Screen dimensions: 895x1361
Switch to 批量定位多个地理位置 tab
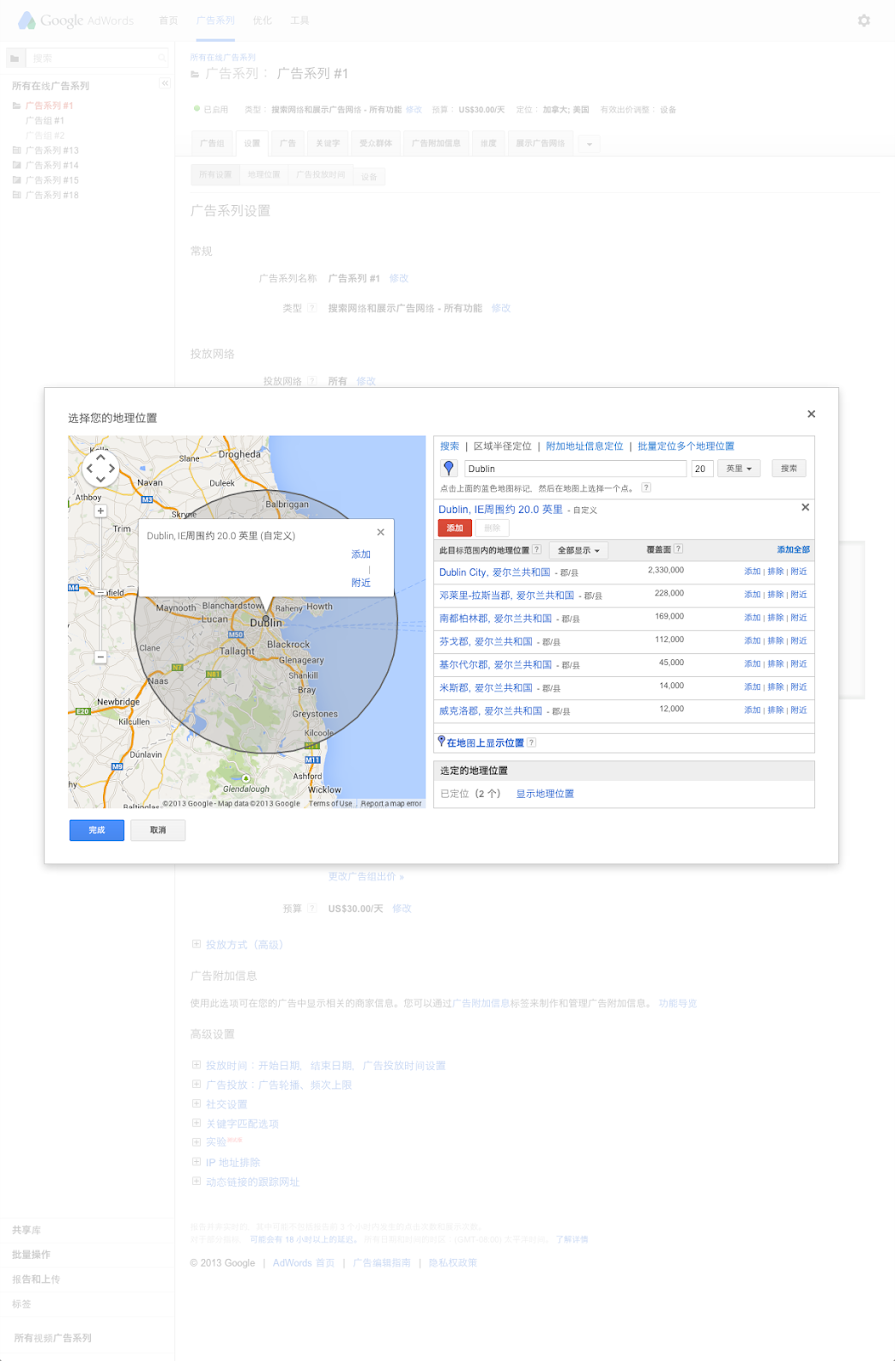coord(686,446)
